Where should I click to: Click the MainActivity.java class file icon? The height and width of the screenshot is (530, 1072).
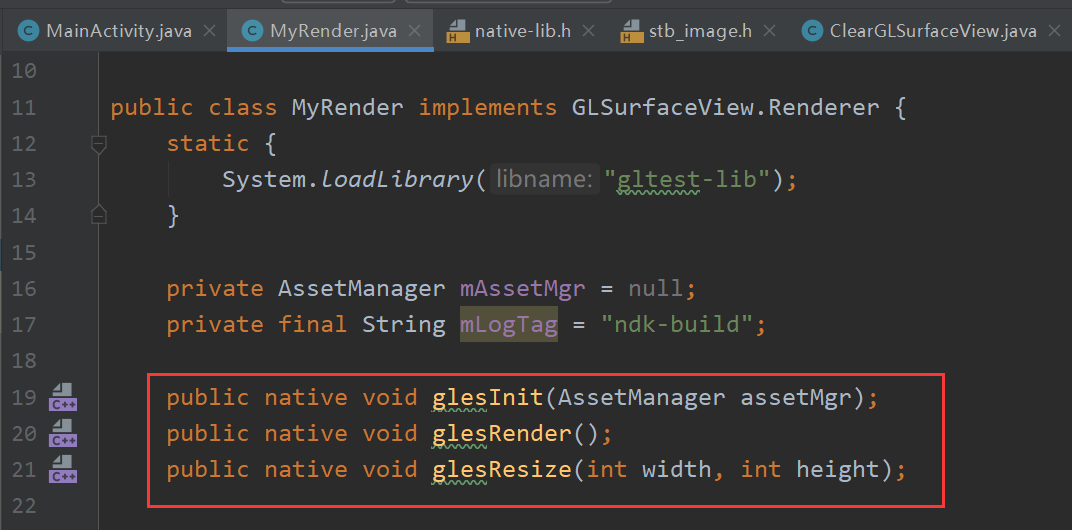pos(28,31)
